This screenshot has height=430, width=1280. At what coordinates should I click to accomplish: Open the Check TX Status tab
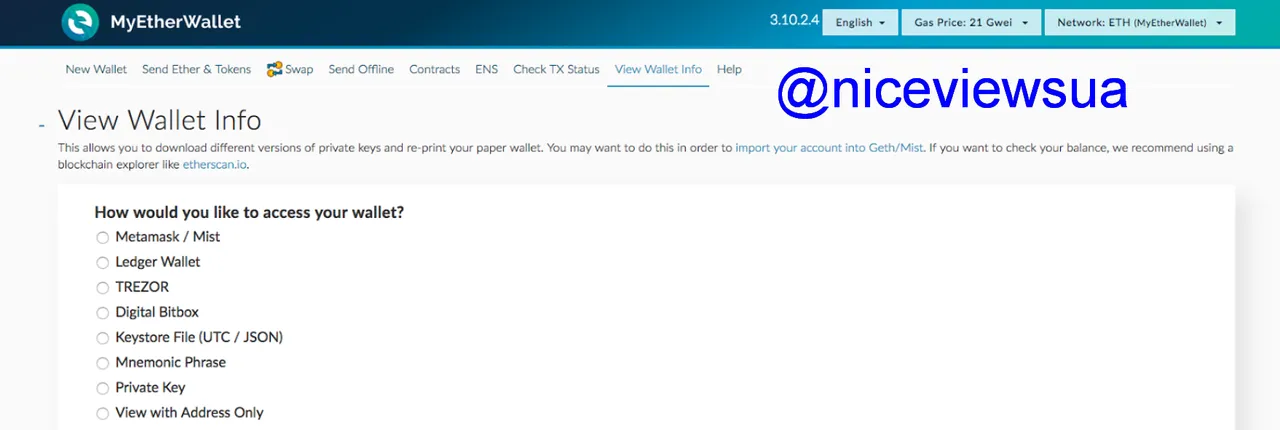click(556, 69)
